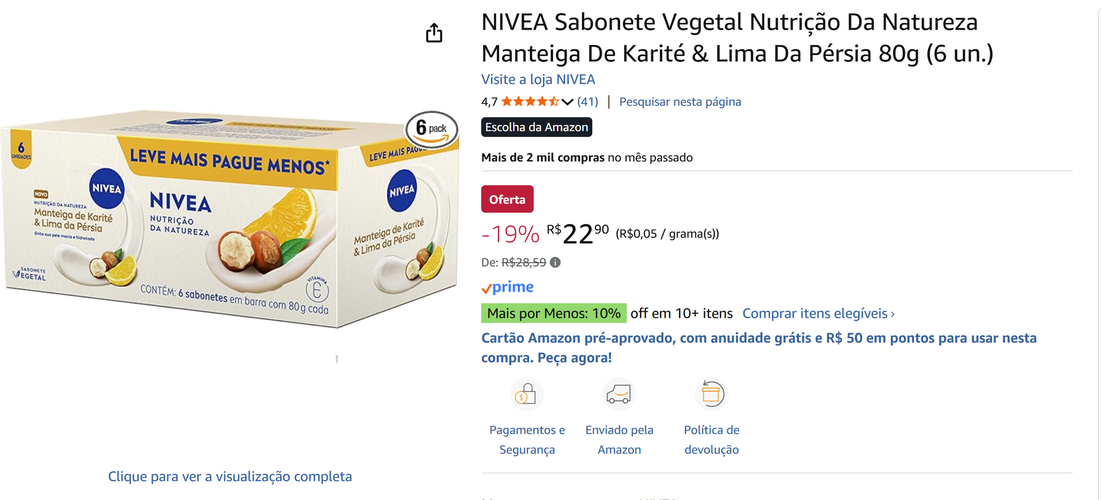Click "Pesquisar nesta página" link

coord(680,102)
